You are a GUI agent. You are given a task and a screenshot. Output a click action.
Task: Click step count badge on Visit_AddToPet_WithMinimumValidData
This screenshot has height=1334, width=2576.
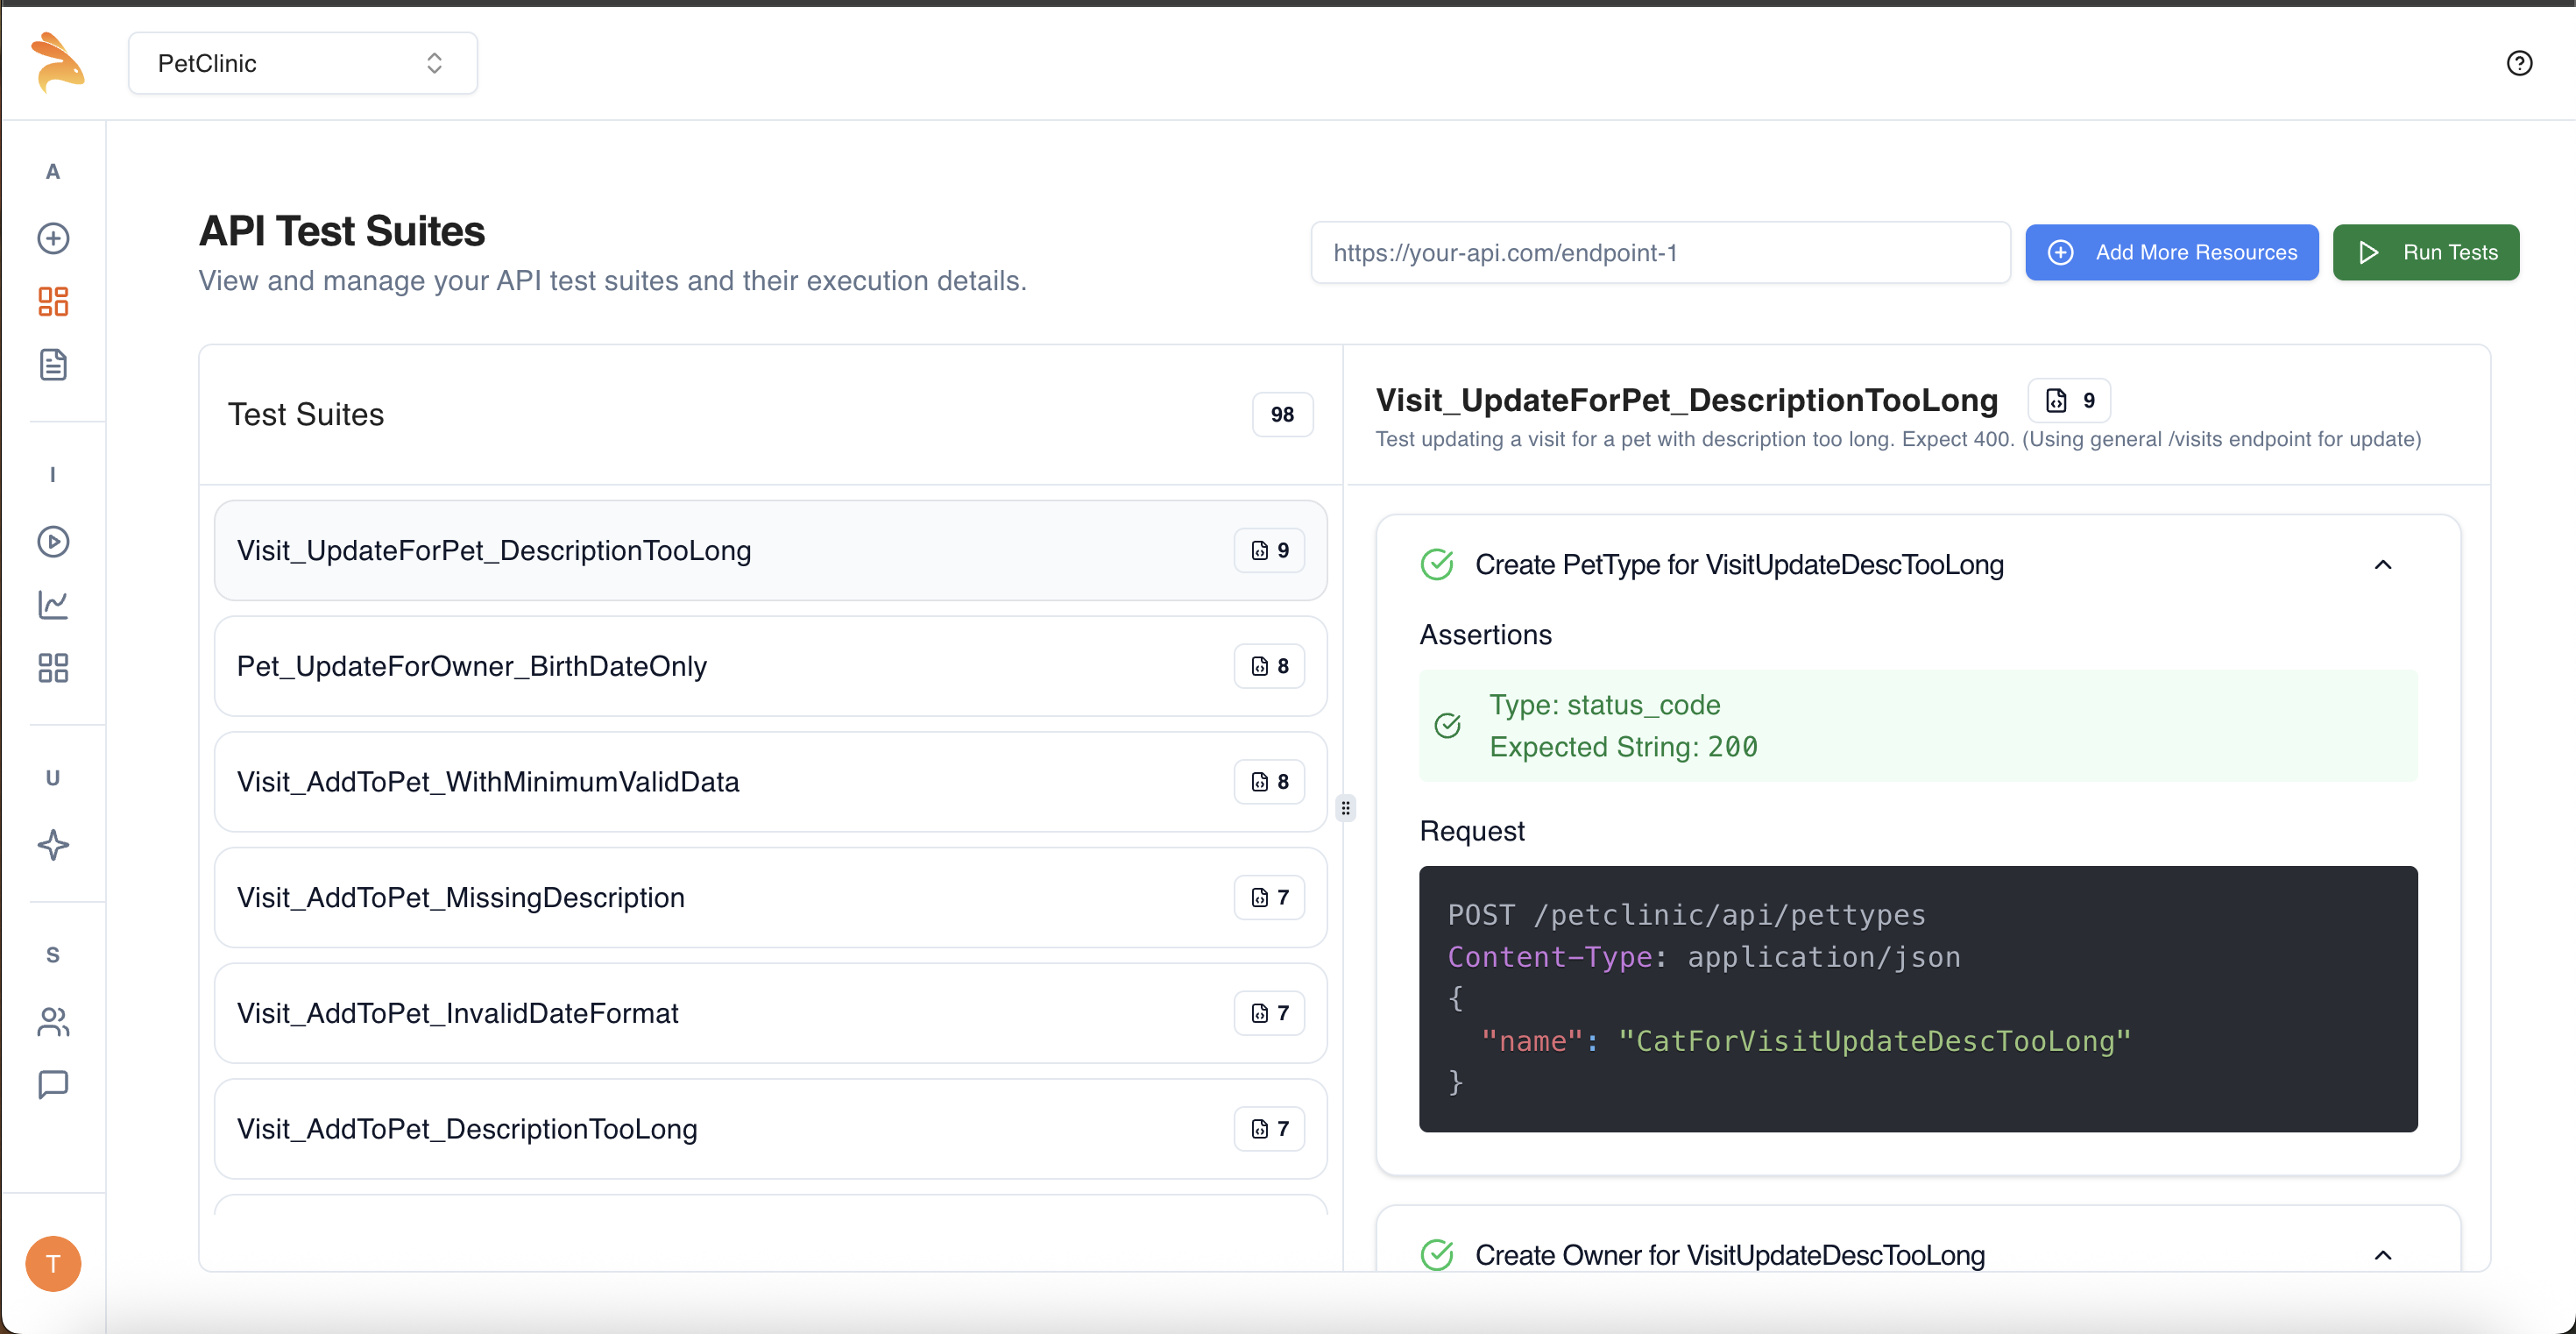coord(1269,782)
